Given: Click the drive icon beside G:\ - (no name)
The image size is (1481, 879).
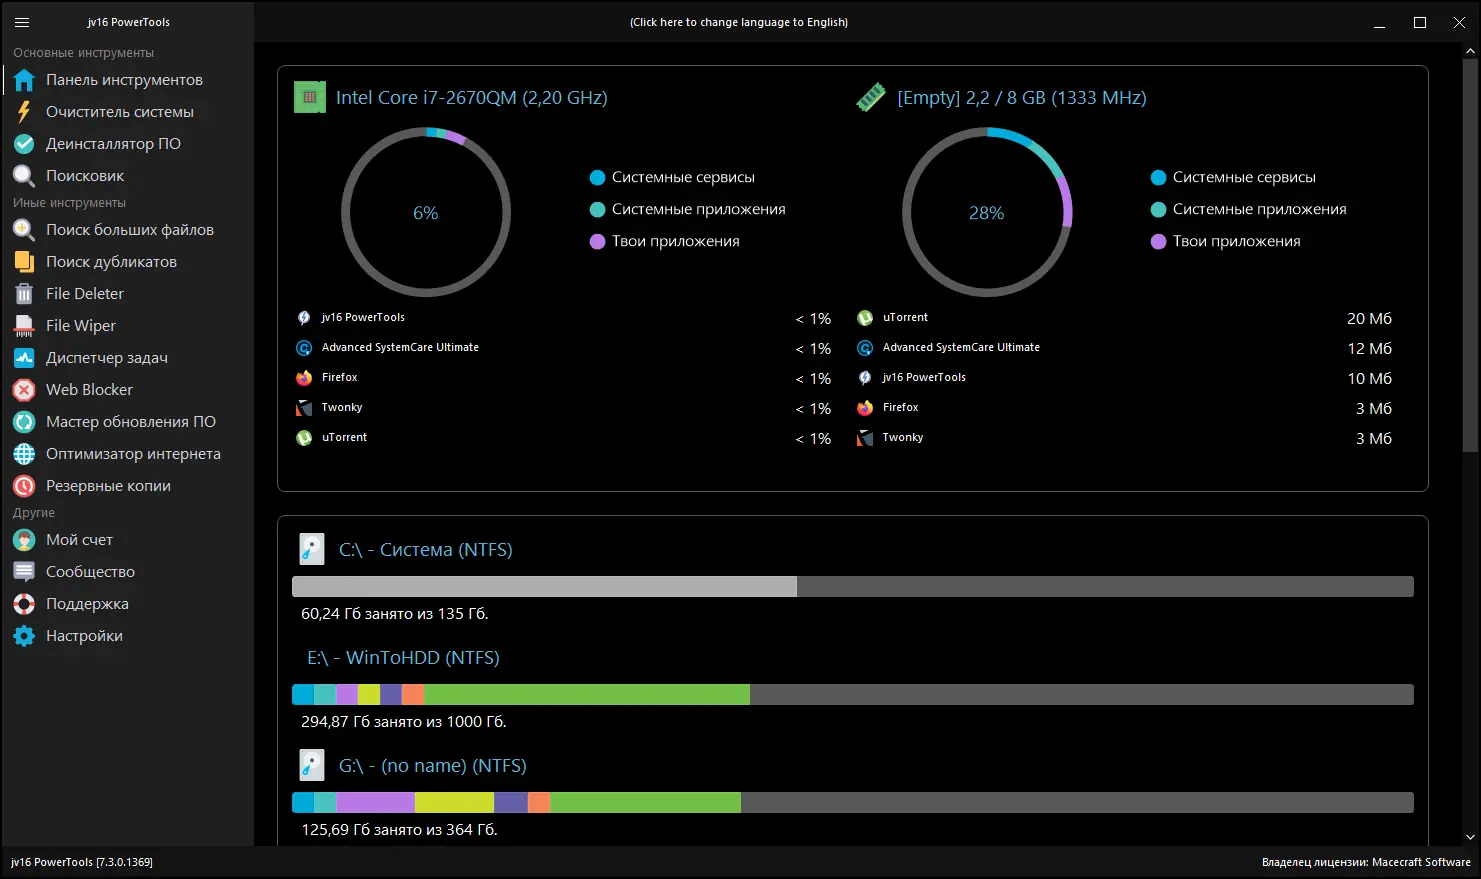Looking at the screenshot, I should (x=312, y=765).
